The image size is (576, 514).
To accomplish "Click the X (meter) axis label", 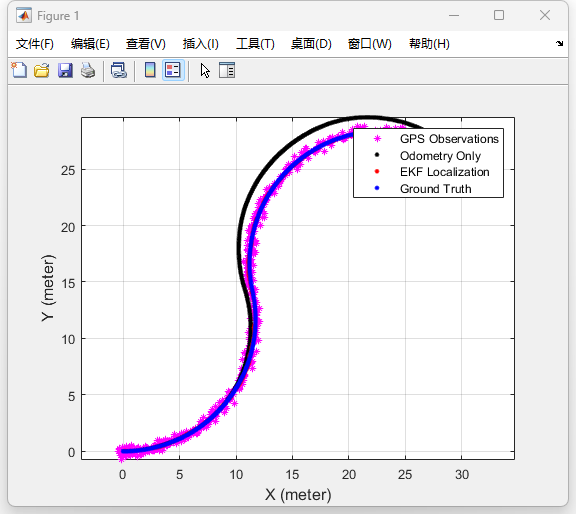I will point(298,495).
